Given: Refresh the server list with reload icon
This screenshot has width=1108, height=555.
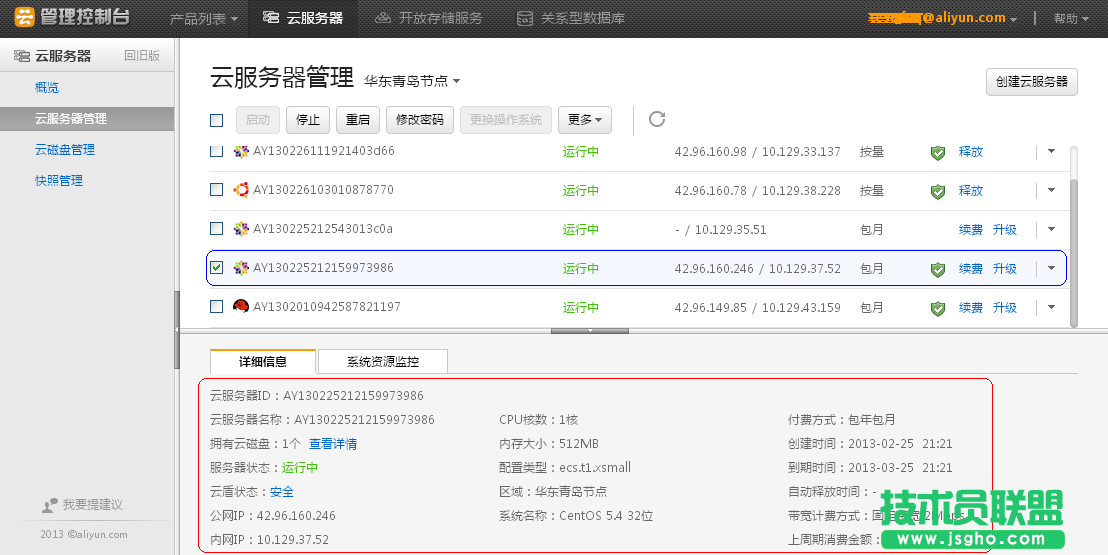Looking at the screenshot, I should [x=657, y=119].
